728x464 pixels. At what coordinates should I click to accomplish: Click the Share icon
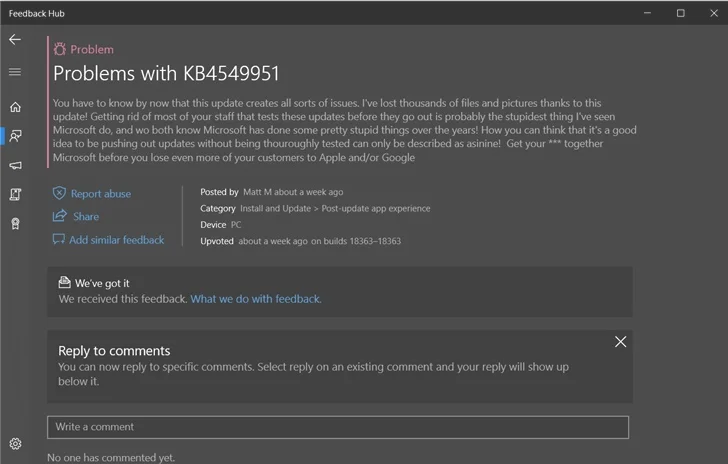coord(60,216)
